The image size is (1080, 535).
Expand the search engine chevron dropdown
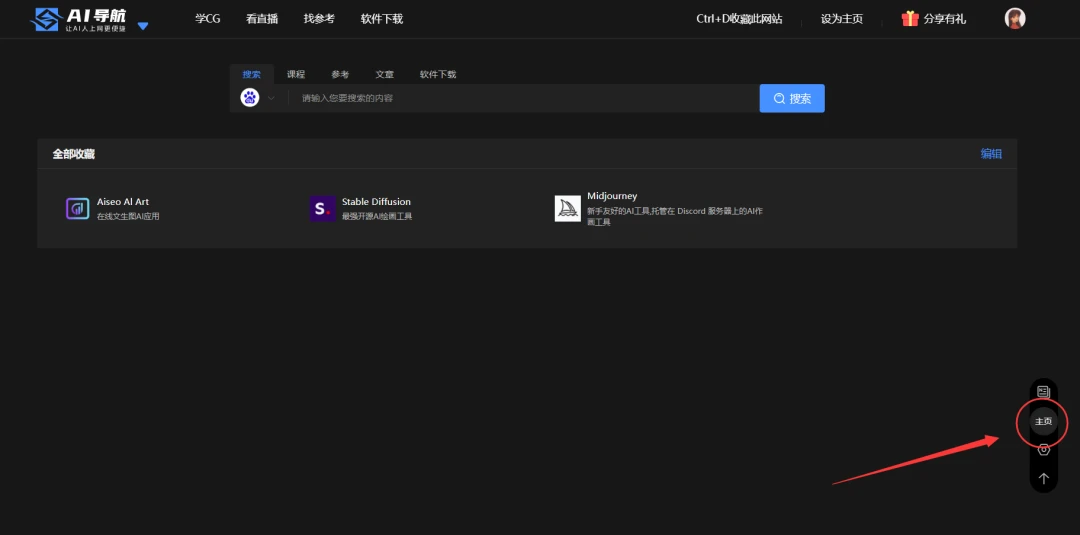coord(271,98)
